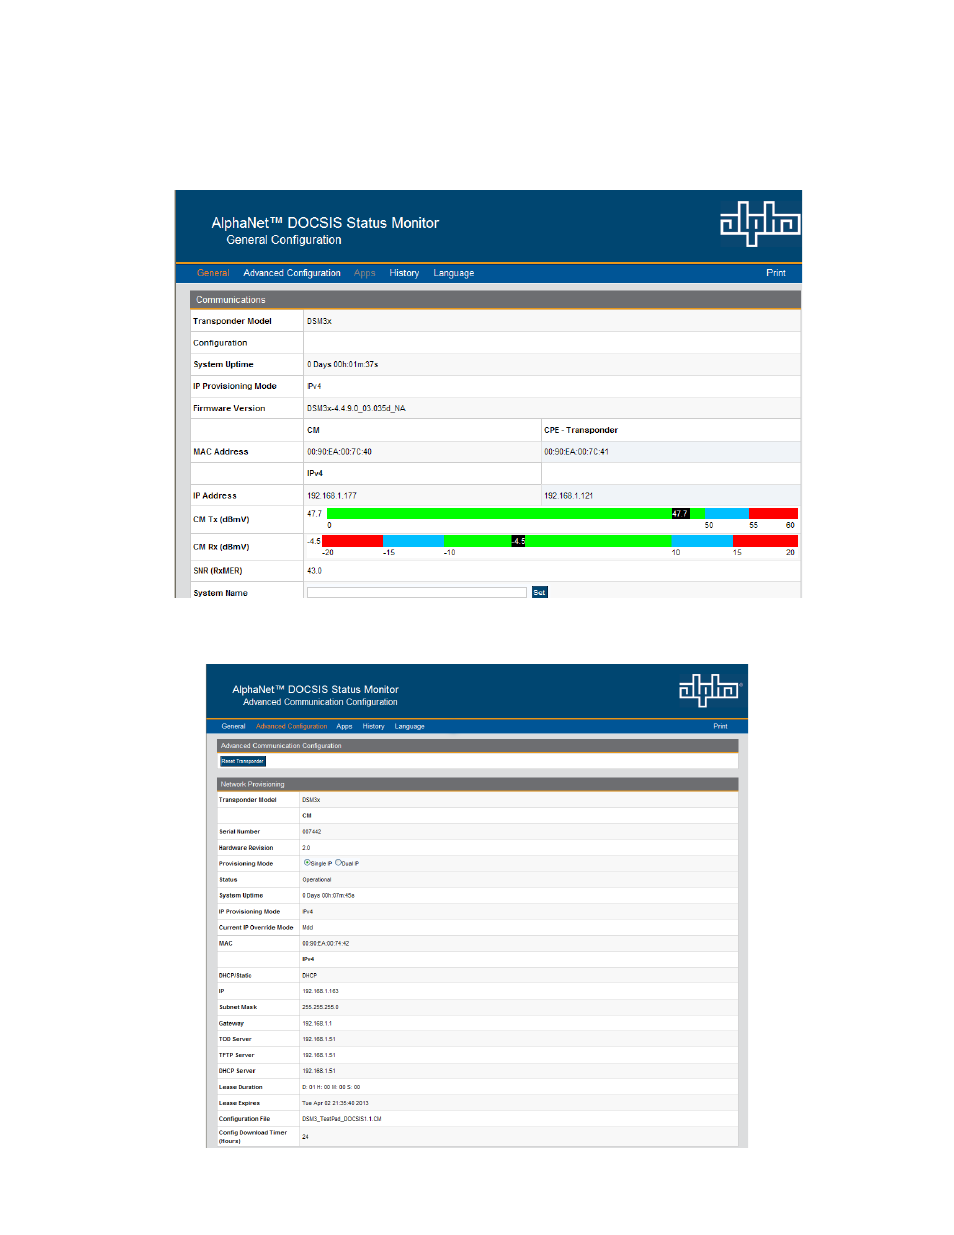Click into the System Name input field

click(x=416, y=592)
